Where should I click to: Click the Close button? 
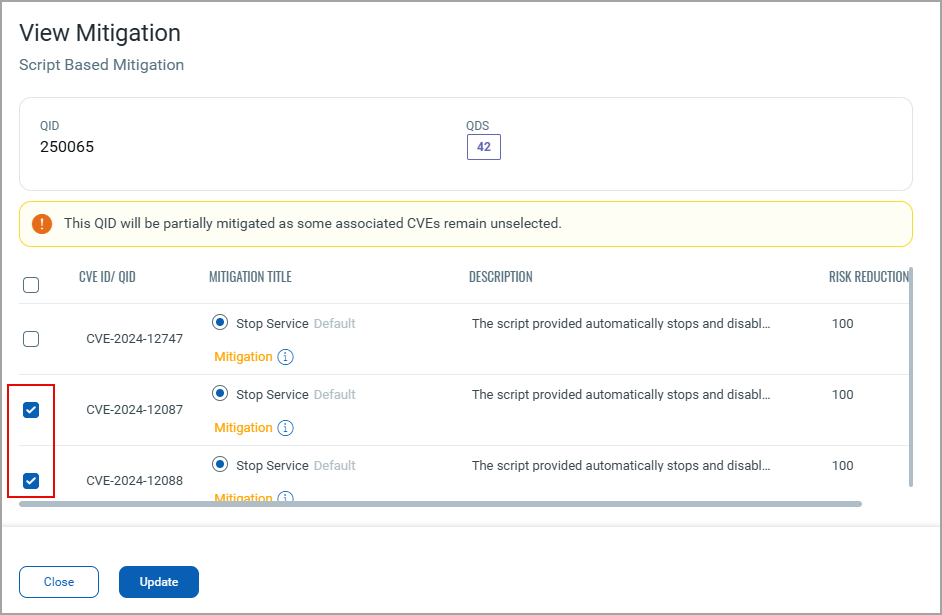[x=59, y=582]
